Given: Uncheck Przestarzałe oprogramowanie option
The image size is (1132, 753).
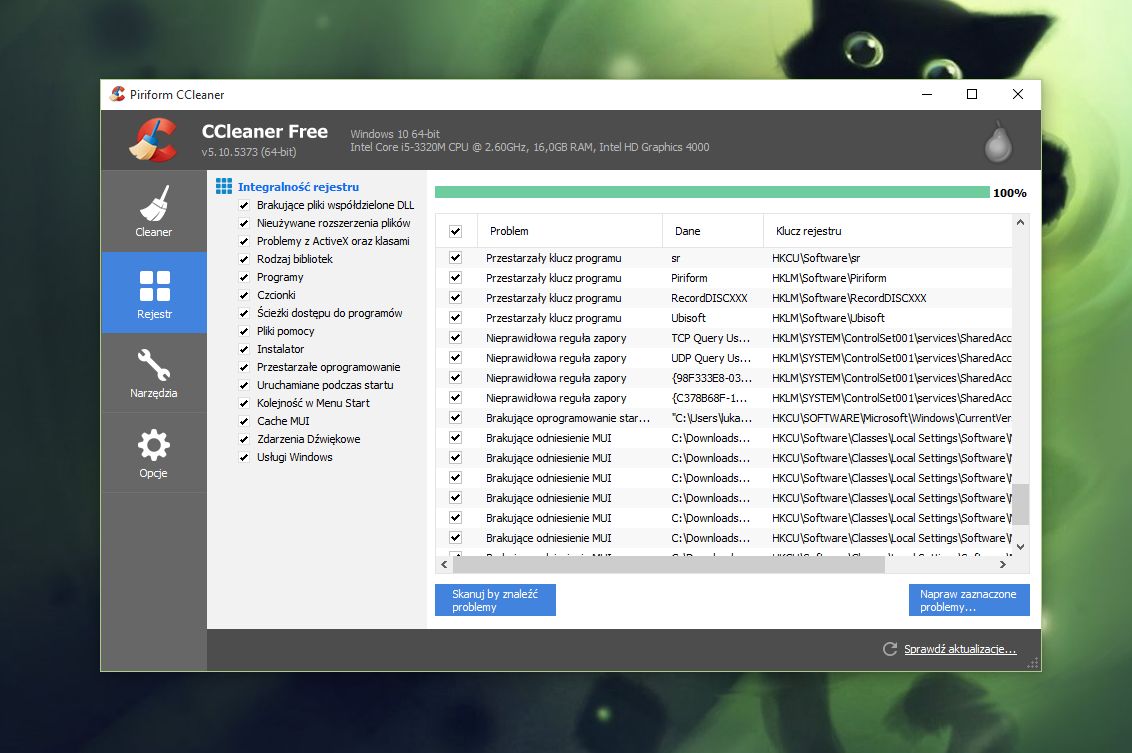Looking at the screenshot, I should [244, 367].
